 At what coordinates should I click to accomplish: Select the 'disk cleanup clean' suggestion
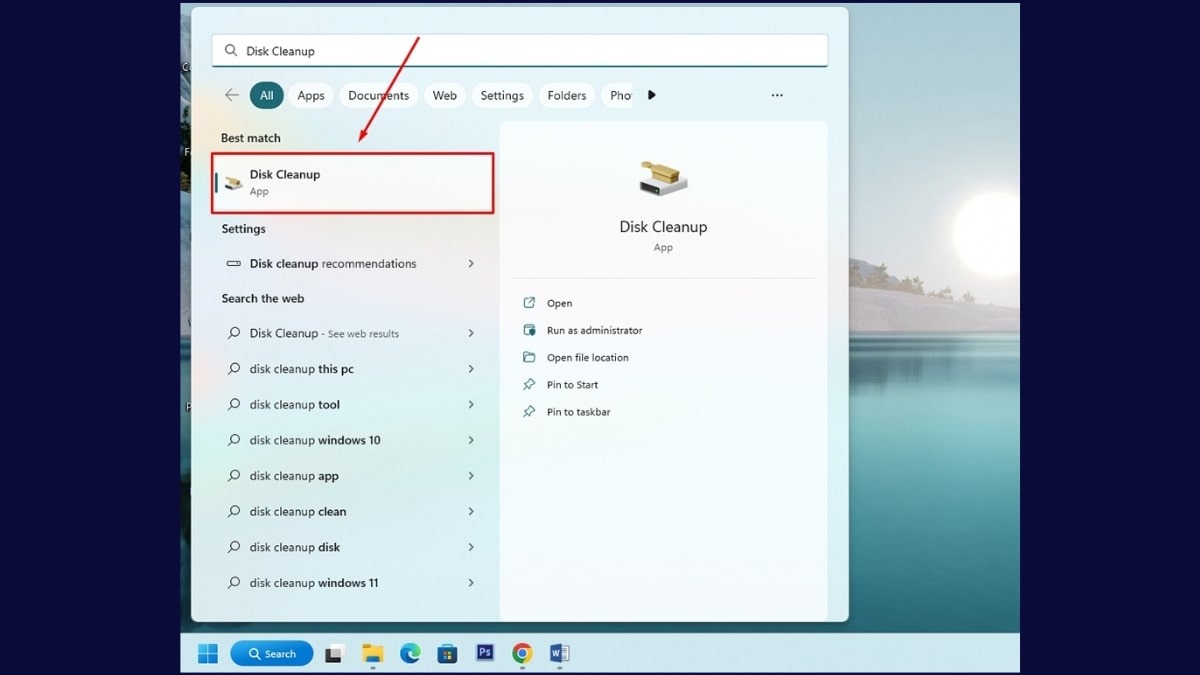tap(351, 511)
